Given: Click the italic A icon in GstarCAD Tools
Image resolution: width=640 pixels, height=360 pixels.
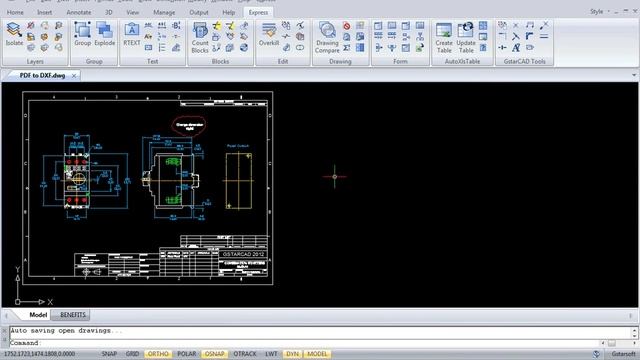Looking at the screenshot, I should [x=516, y=48].
